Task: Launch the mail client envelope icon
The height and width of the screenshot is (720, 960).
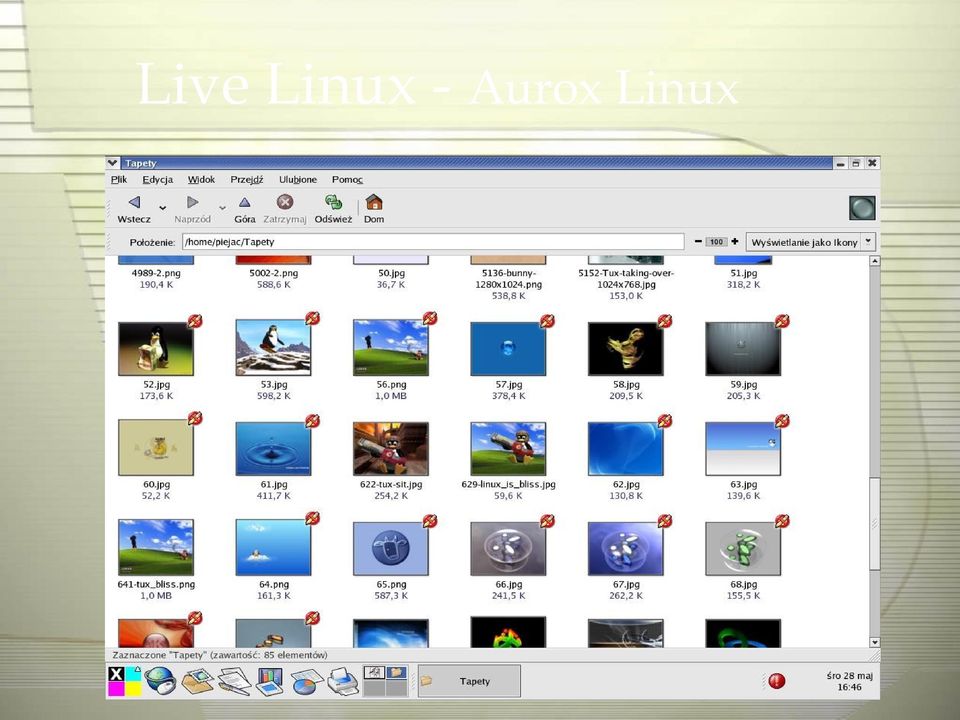Action: [197, 681]
